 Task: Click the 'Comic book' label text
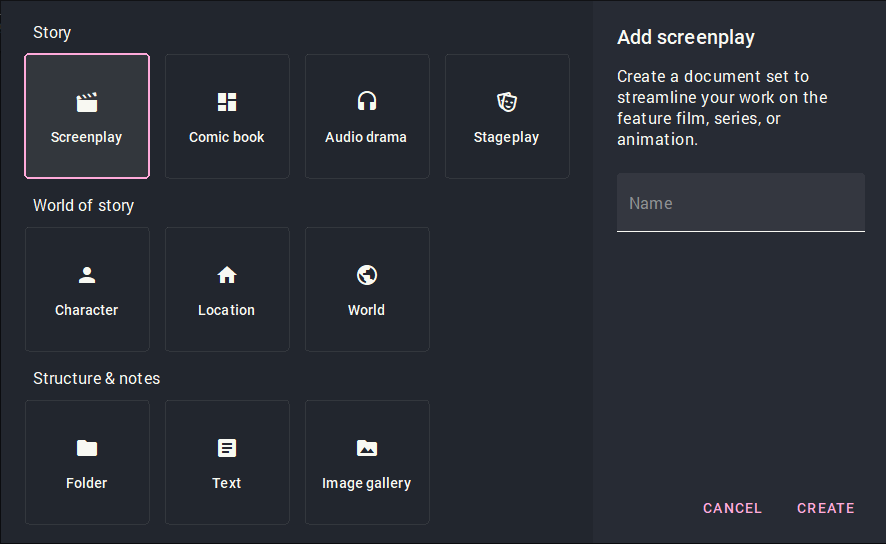[x=227, y=137]
